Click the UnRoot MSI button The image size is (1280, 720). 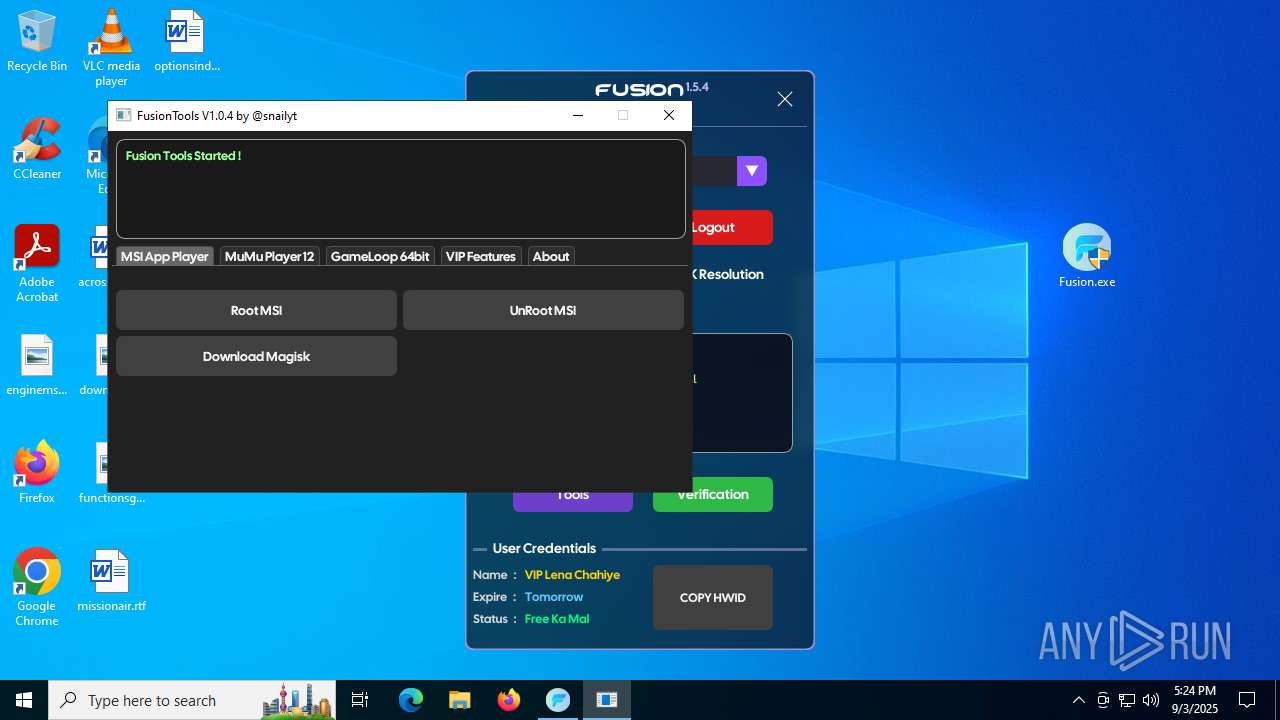click(x=543, y=310)
